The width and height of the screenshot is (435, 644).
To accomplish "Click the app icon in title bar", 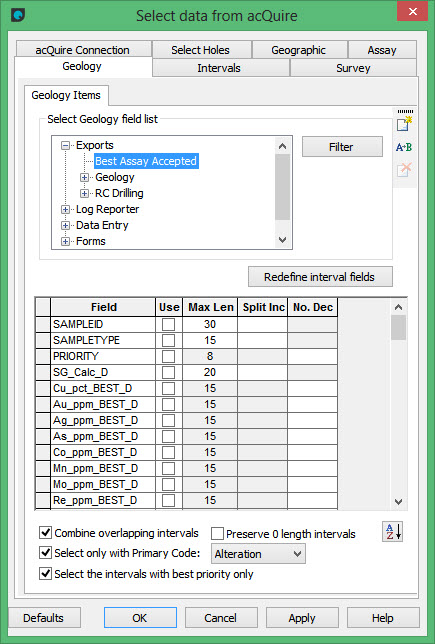I will pyautogui.click(x=18, y=16).
